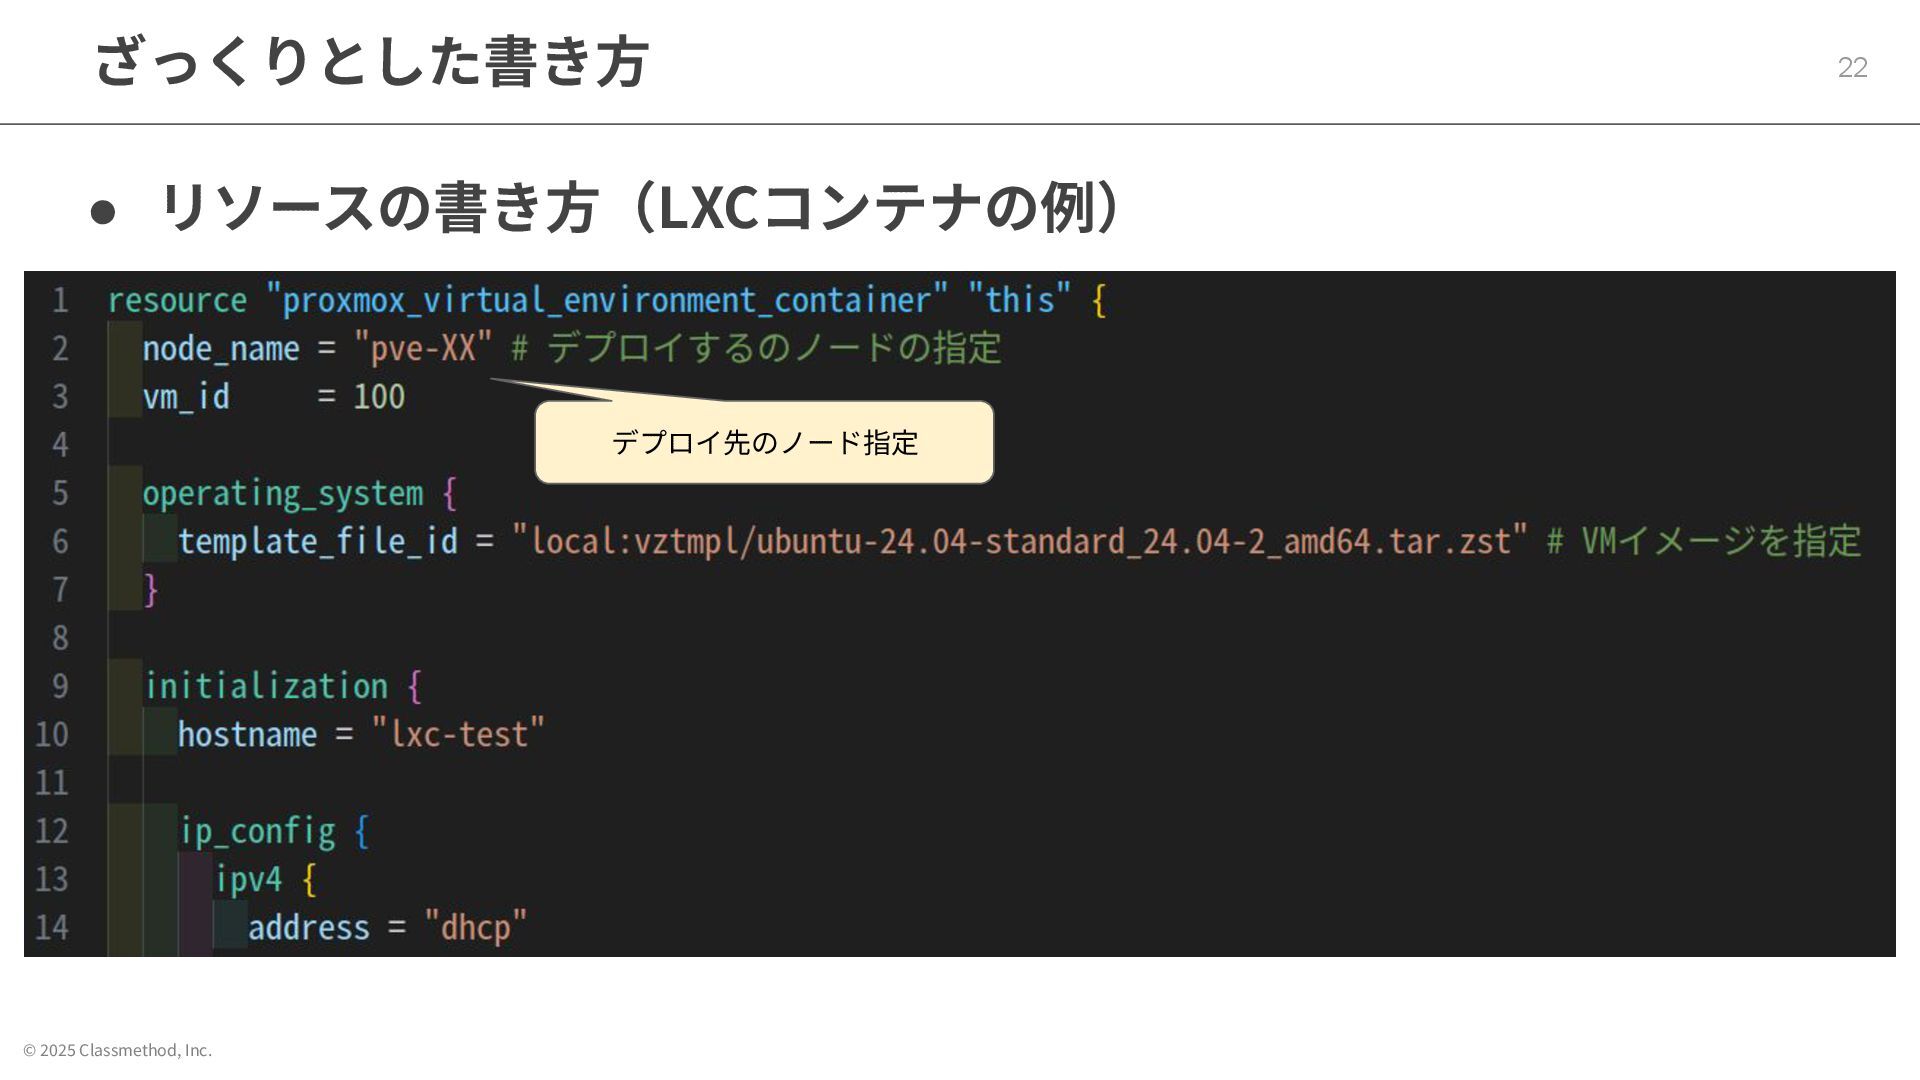Click the slide page number 22
1920x1080 pixels.
pos(1852,67)
